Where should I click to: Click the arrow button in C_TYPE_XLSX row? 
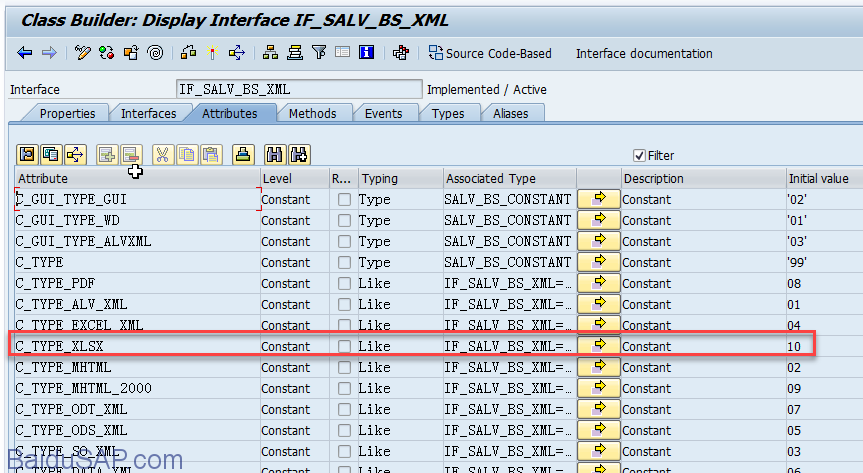click(x=599, y=346)
